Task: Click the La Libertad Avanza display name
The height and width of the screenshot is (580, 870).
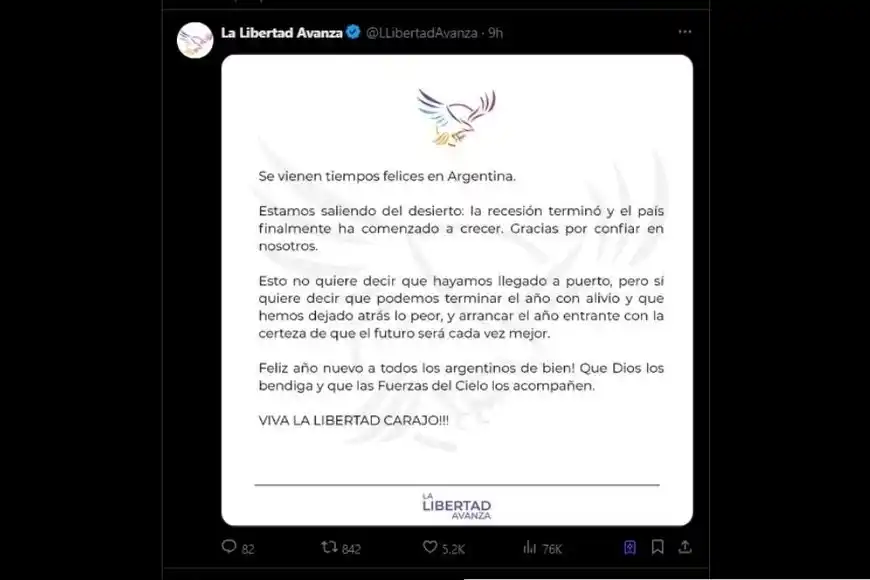Action: 281,33
